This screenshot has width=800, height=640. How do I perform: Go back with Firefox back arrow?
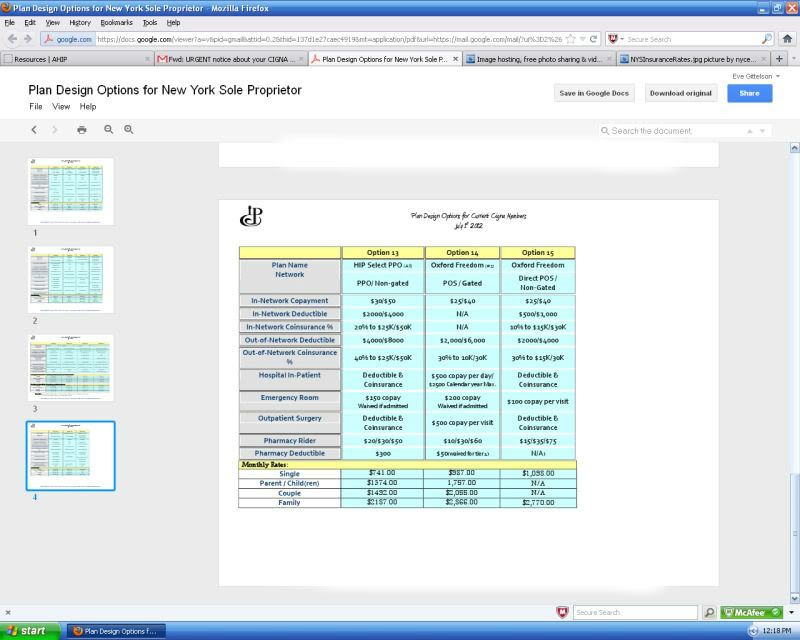[12, 39]
